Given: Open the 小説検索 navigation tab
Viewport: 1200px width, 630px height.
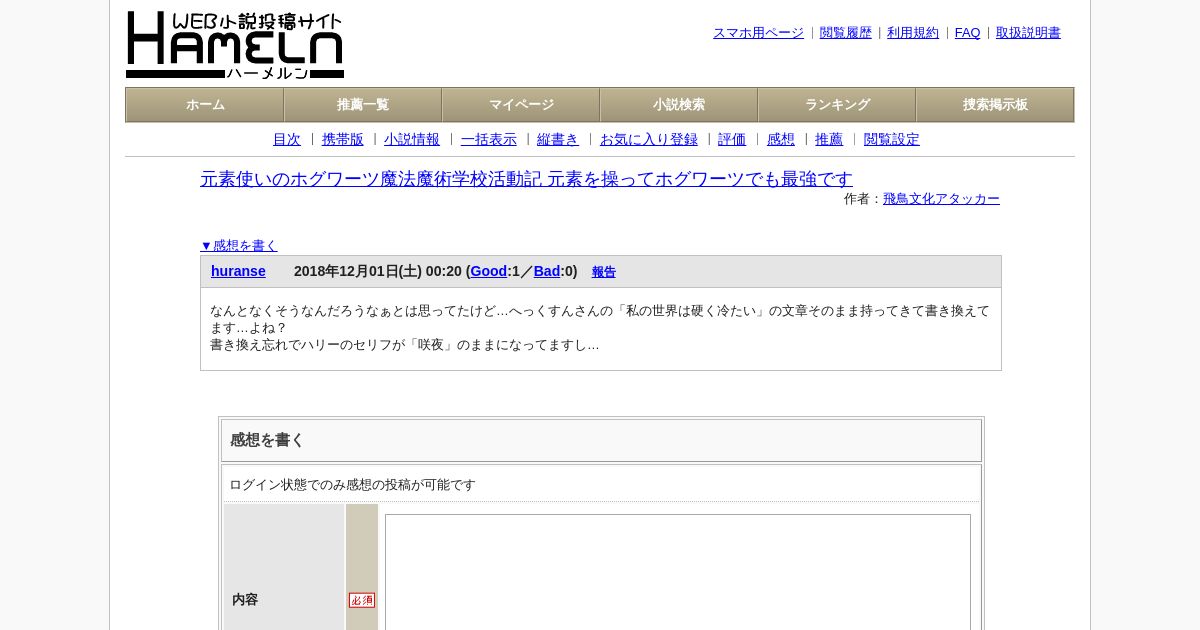Looking at the screenshot, I should [679, 105].
